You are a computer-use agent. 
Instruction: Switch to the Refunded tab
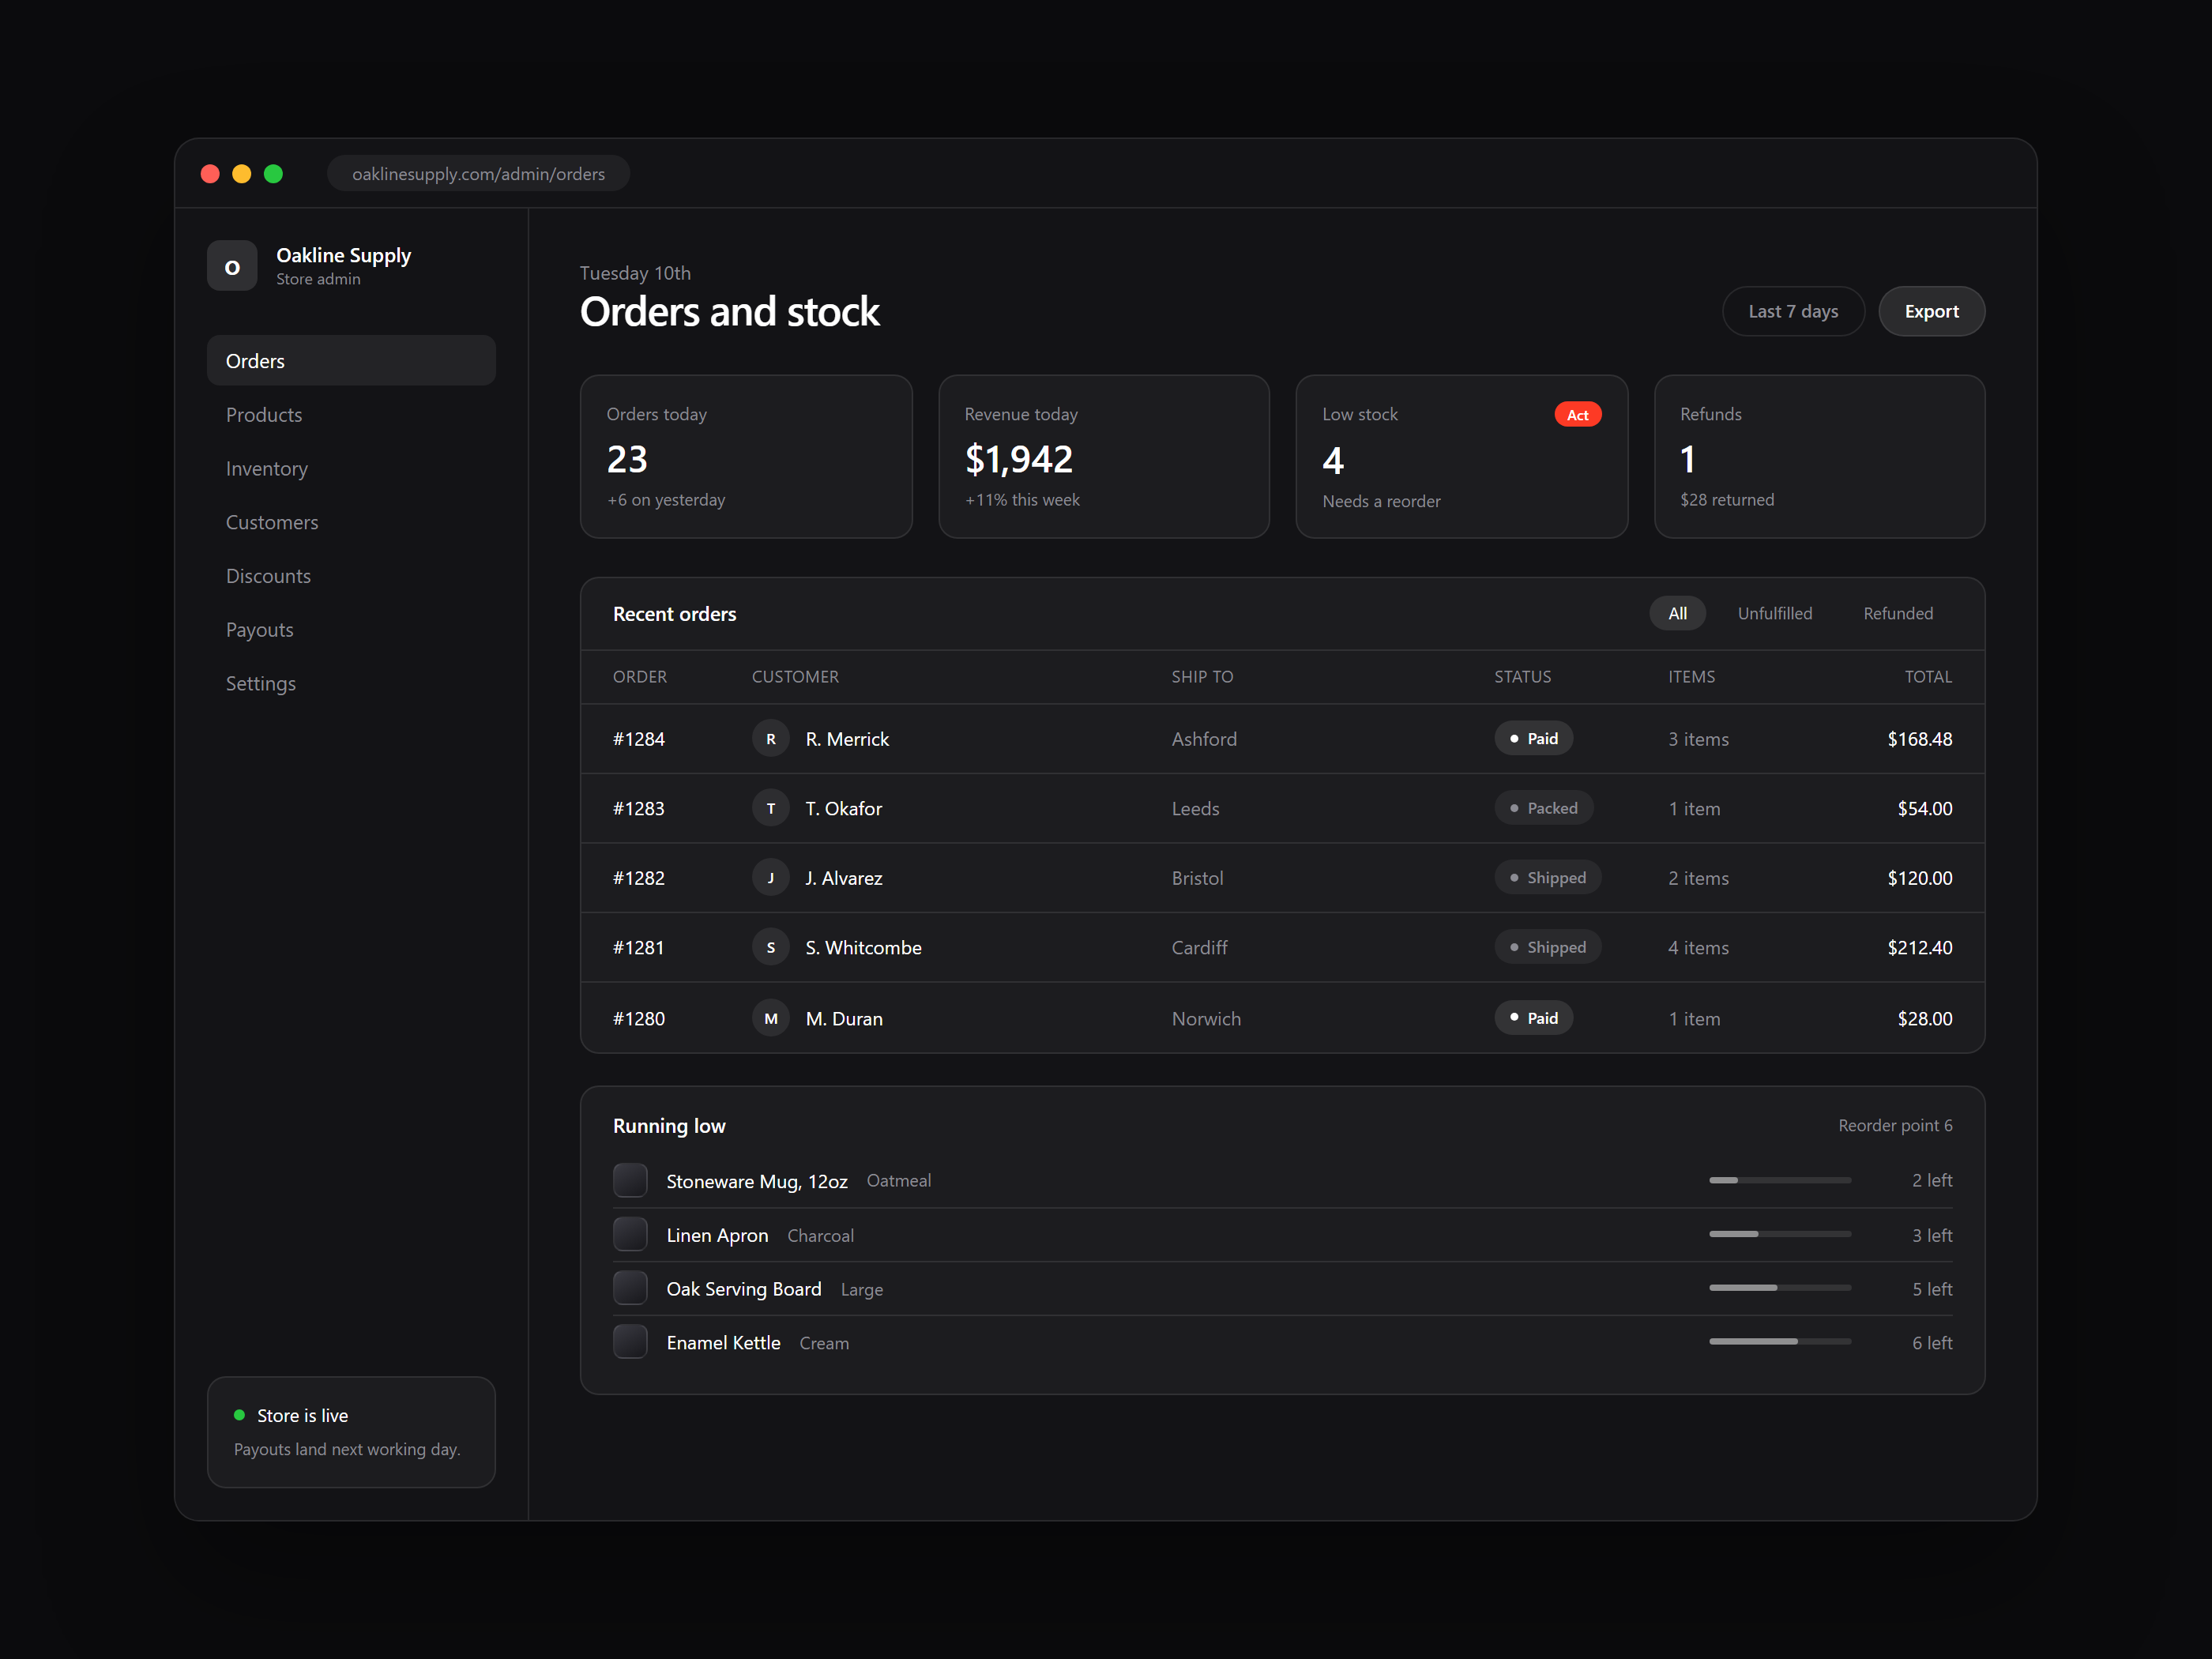1897,613
